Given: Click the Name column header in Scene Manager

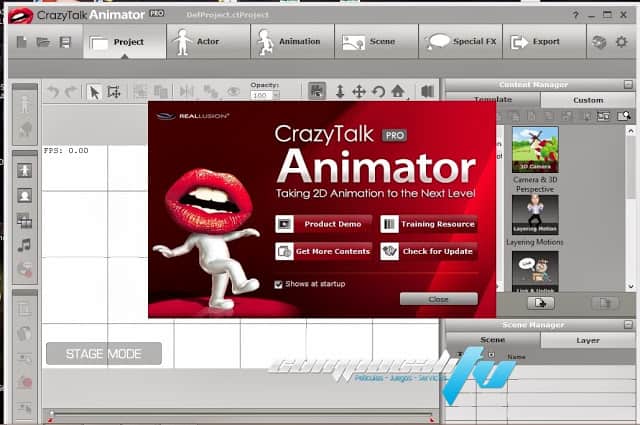Looking at the screenshot, I should click(516, 357).
